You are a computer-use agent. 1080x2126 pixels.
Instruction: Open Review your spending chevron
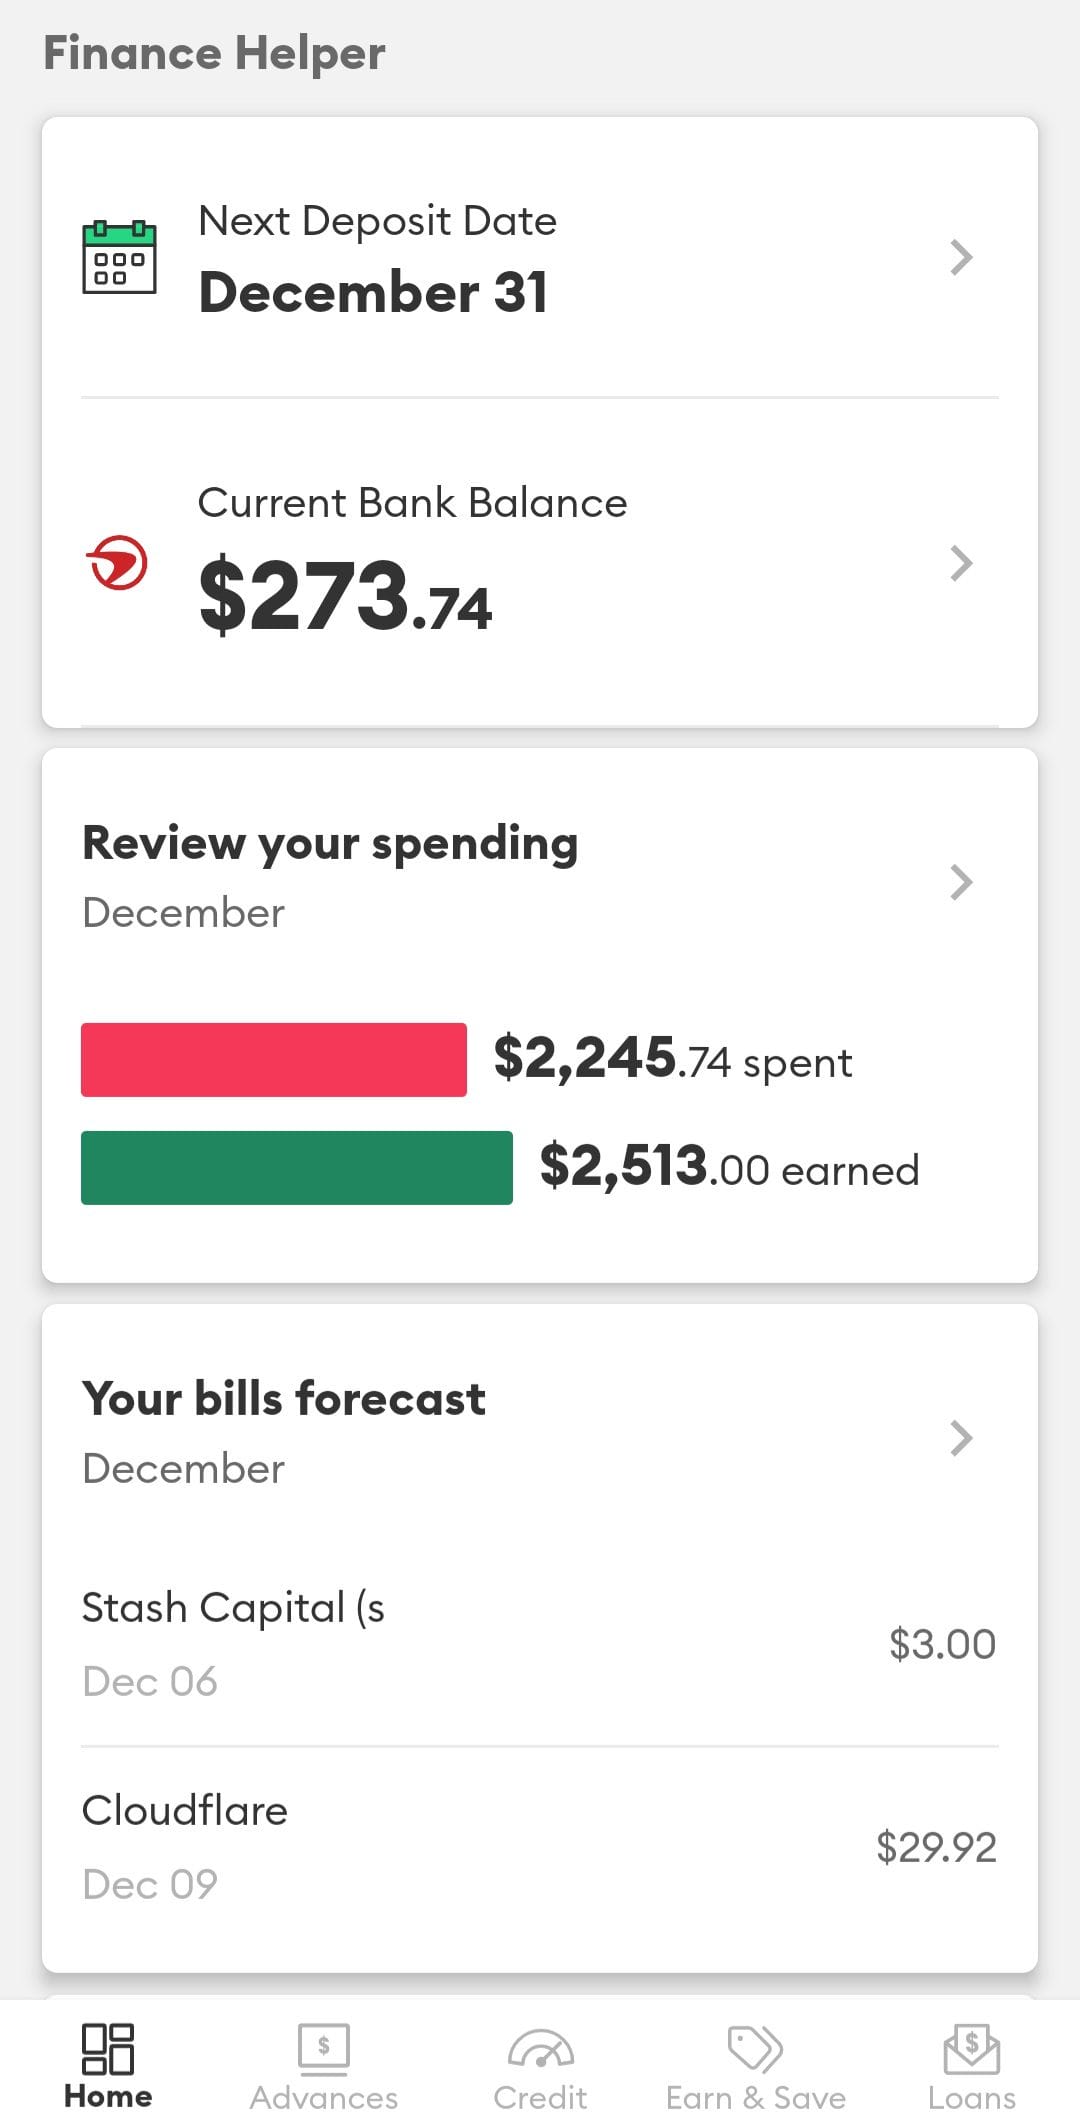(x=961, y=882)
